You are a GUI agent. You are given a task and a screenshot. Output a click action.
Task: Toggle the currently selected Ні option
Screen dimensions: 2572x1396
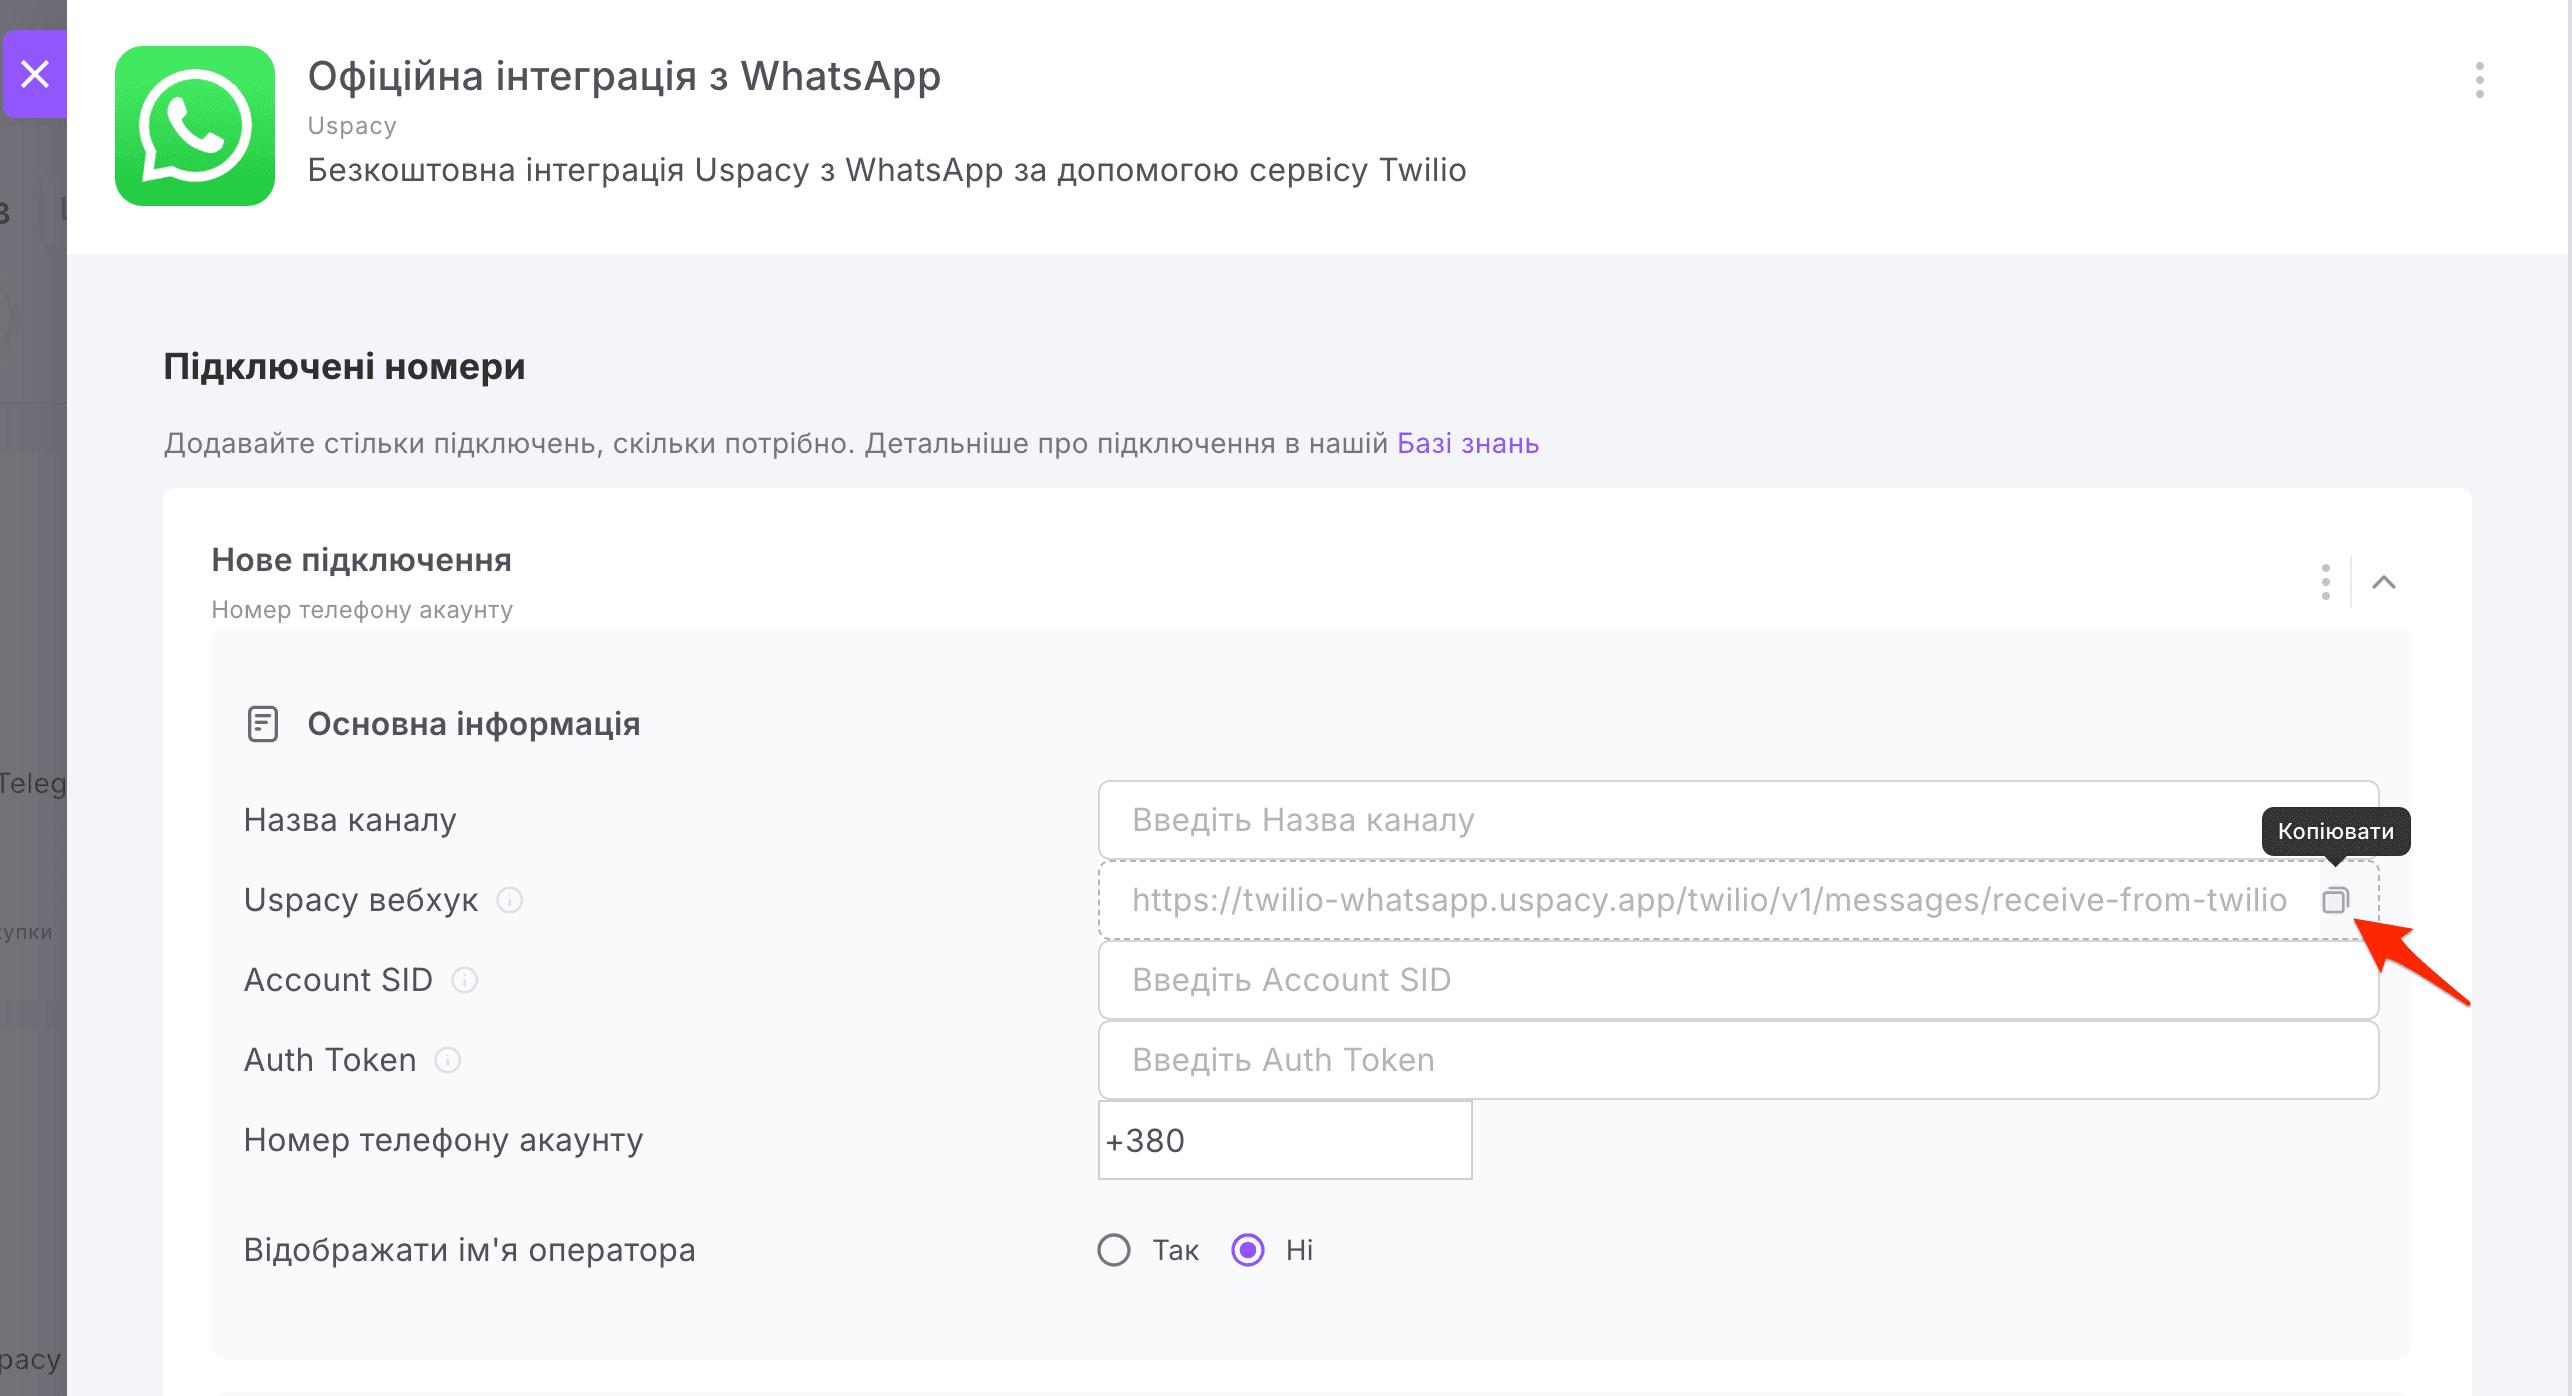(x=1246, y=1249)
